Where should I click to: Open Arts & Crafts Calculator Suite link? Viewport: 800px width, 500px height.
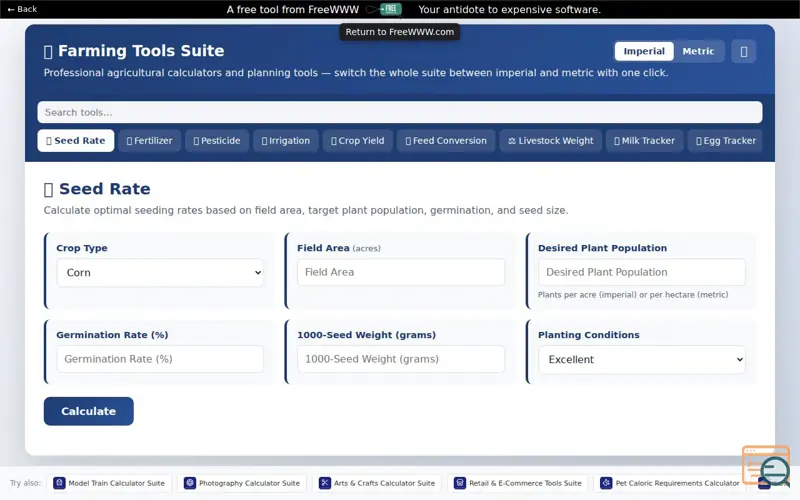377,483
